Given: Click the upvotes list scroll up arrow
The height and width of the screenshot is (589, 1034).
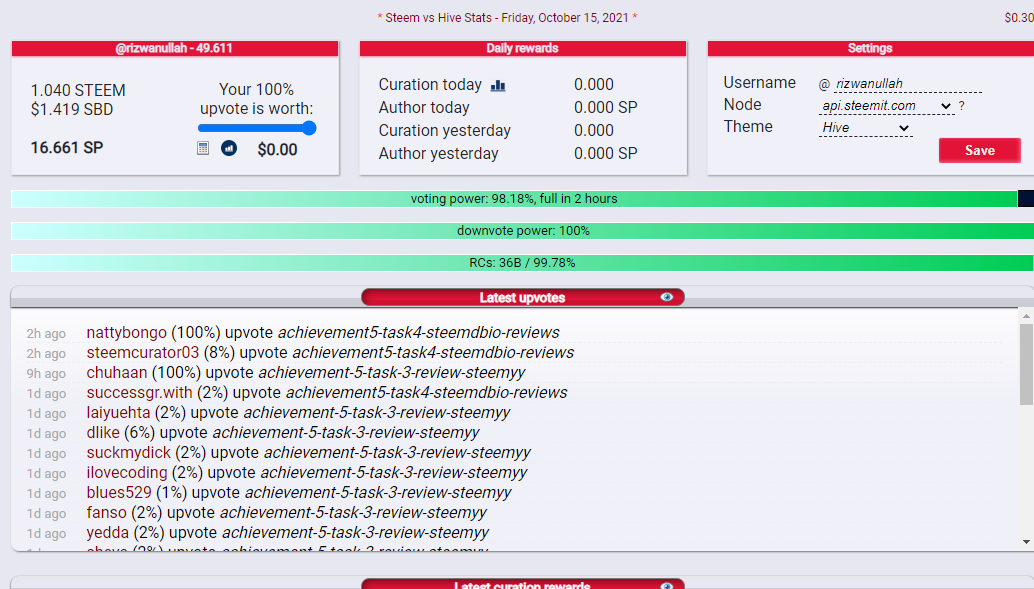Looking at the screenshot, I should (1026, 316).
